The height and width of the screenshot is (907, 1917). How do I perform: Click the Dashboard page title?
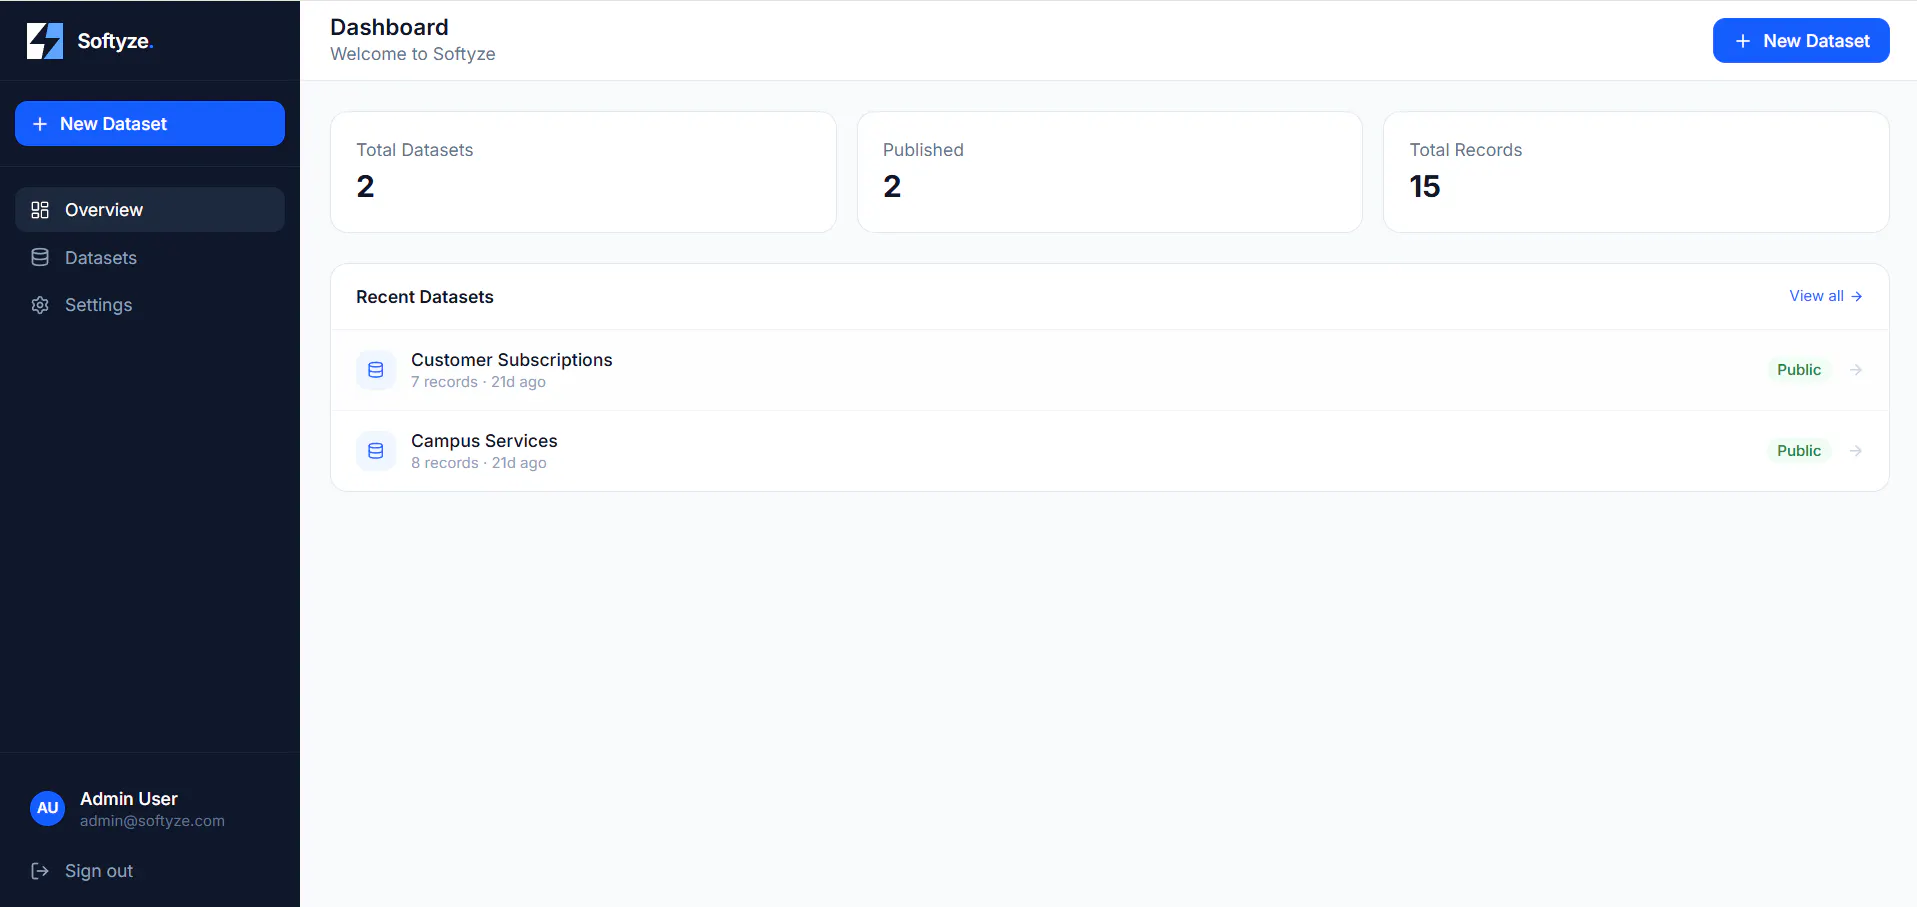tap(389, 27)
